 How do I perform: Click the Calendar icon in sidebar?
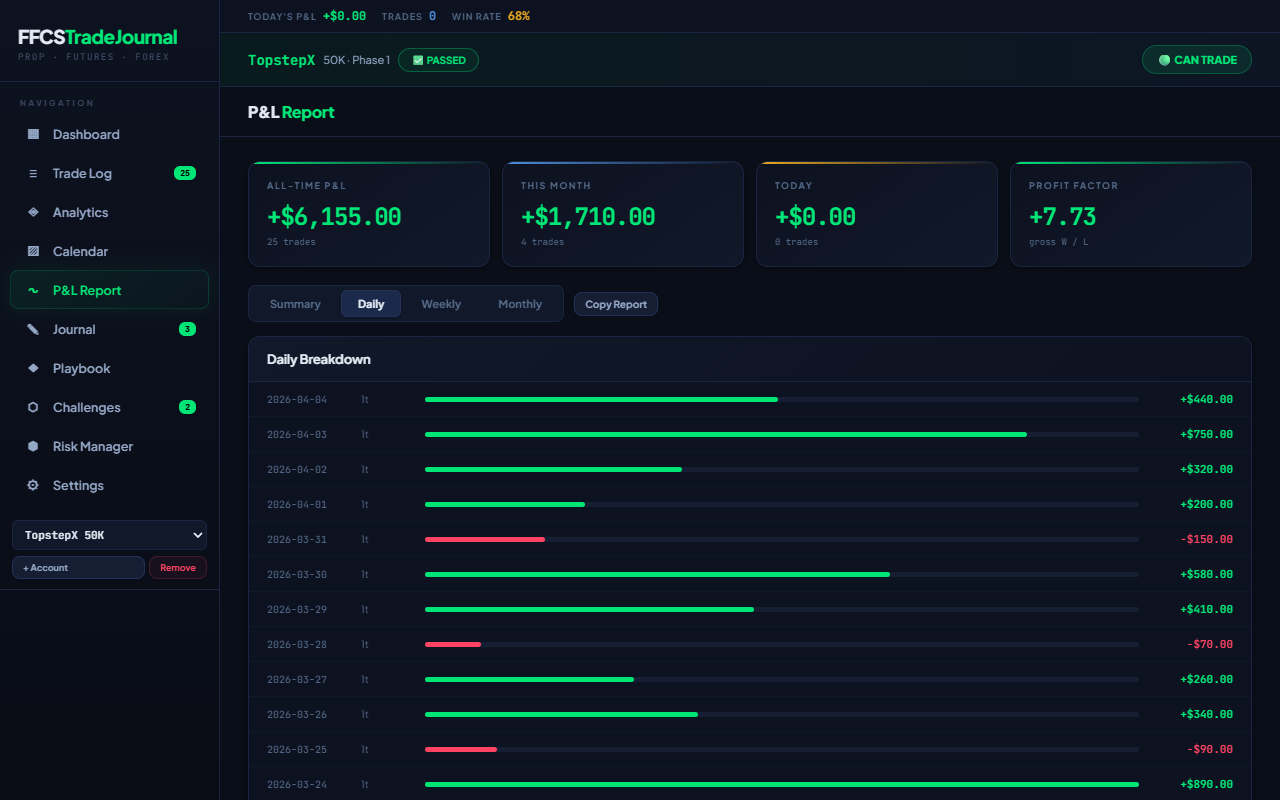tap(33, 251)
